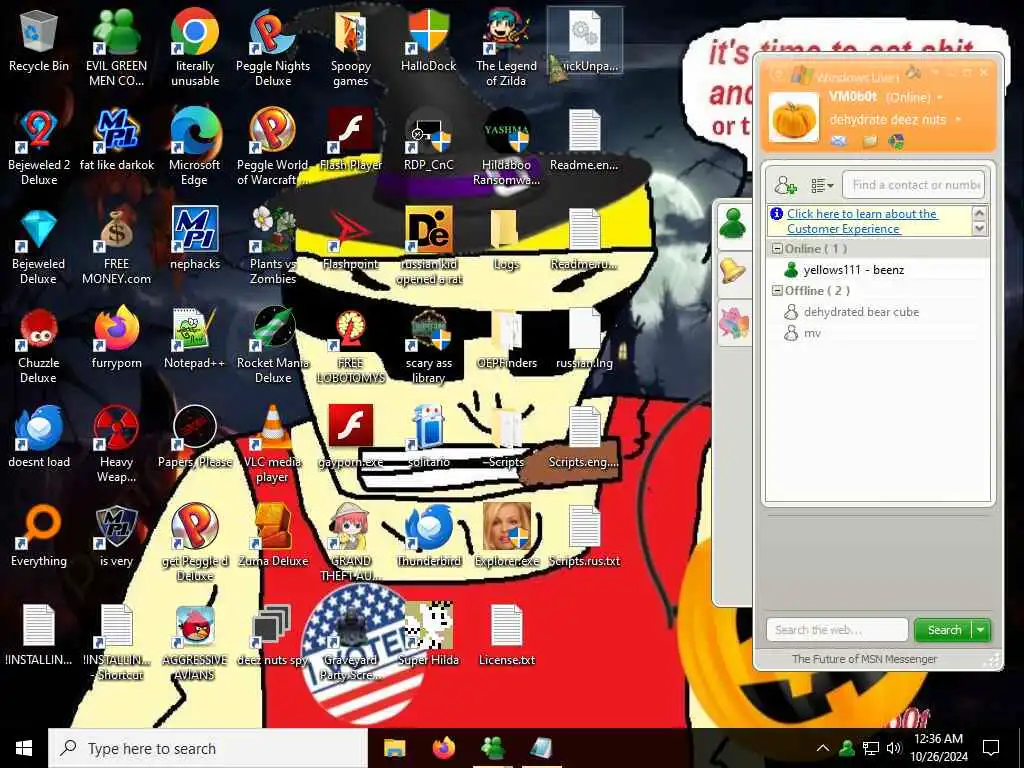Open the contact list view options dropdown

(822, 185)
